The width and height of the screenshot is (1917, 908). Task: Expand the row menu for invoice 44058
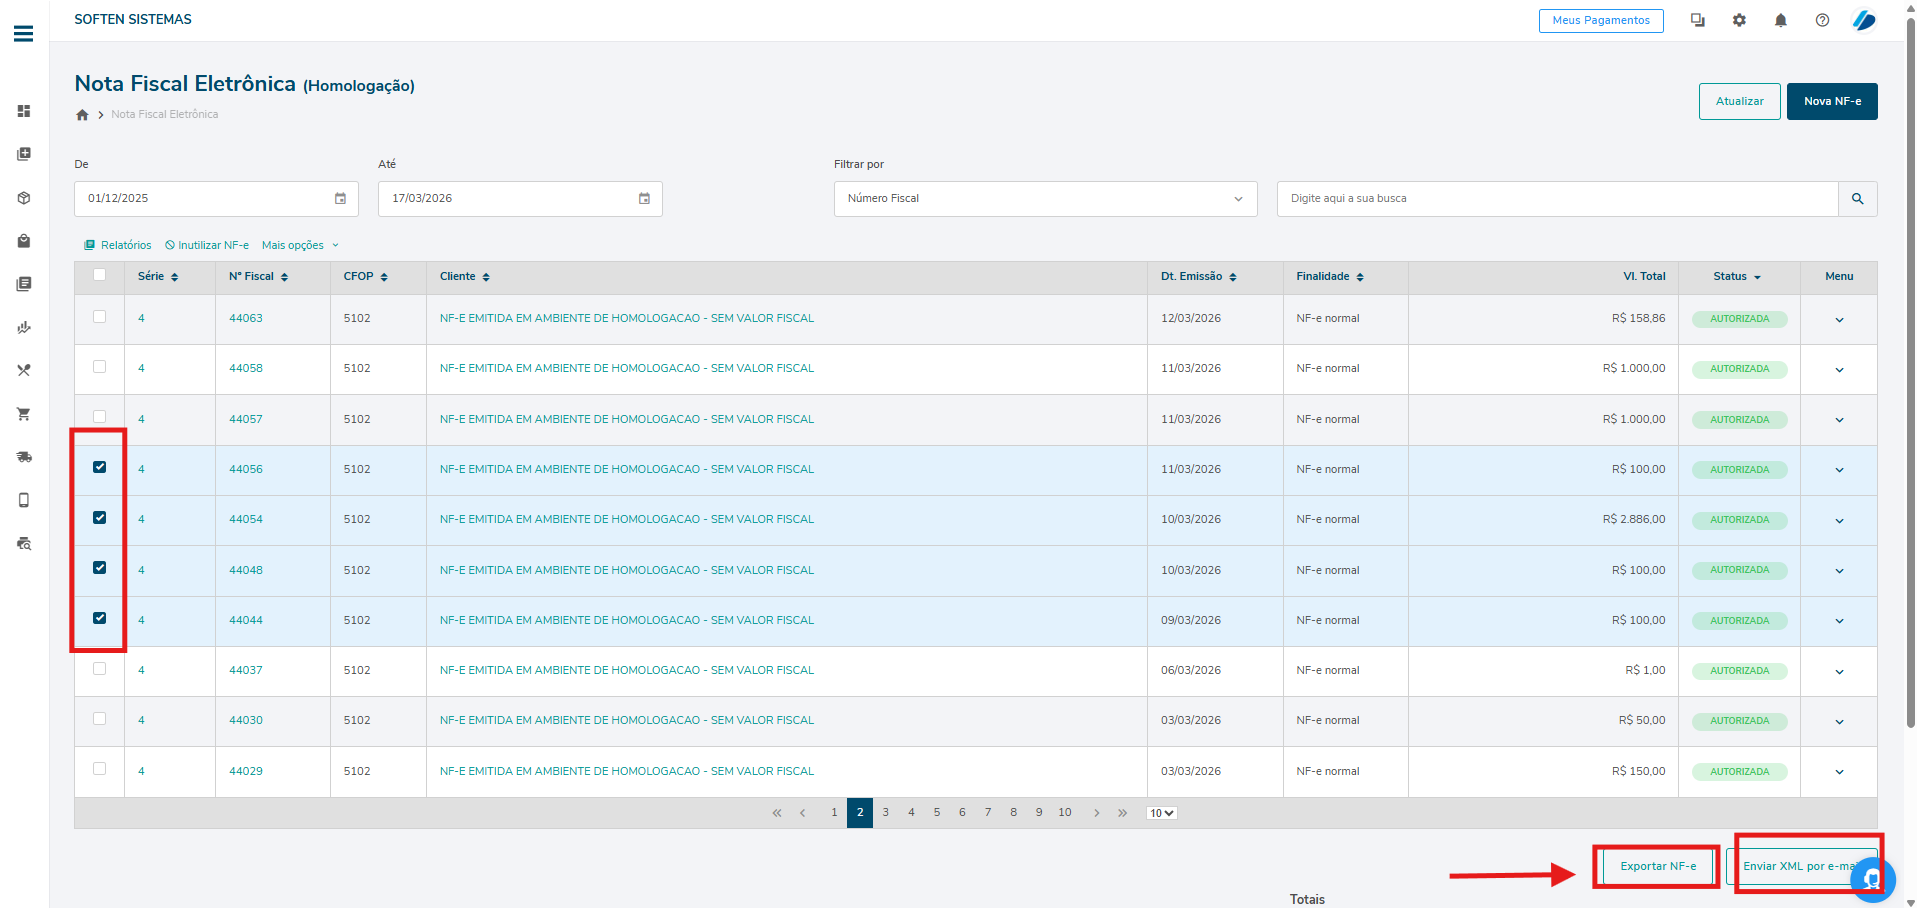click(x=1838, y=370)
